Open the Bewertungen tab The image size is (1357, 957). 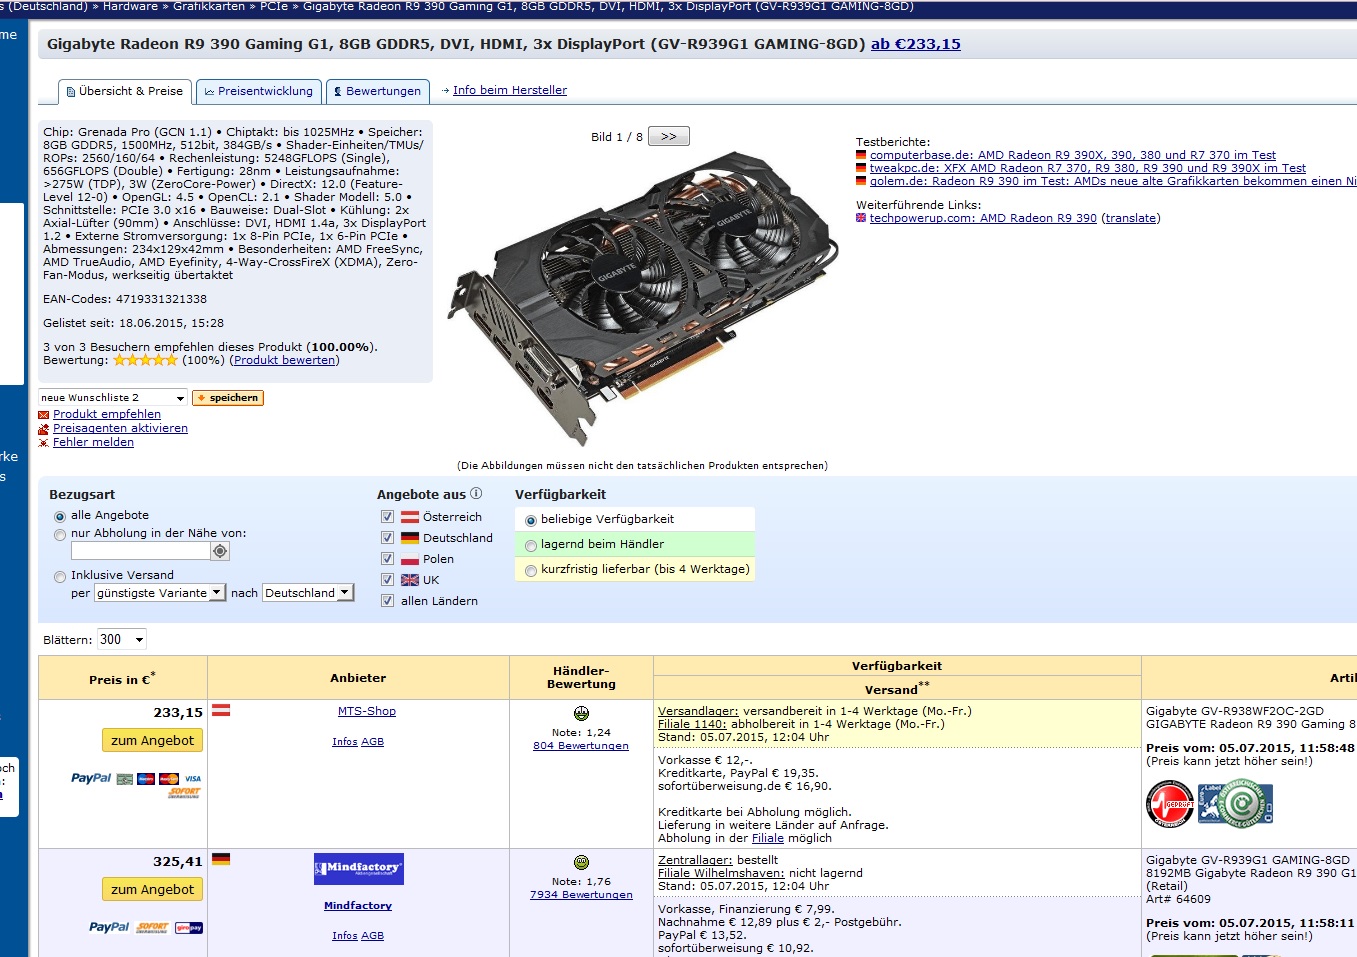[x=377, y=91]
